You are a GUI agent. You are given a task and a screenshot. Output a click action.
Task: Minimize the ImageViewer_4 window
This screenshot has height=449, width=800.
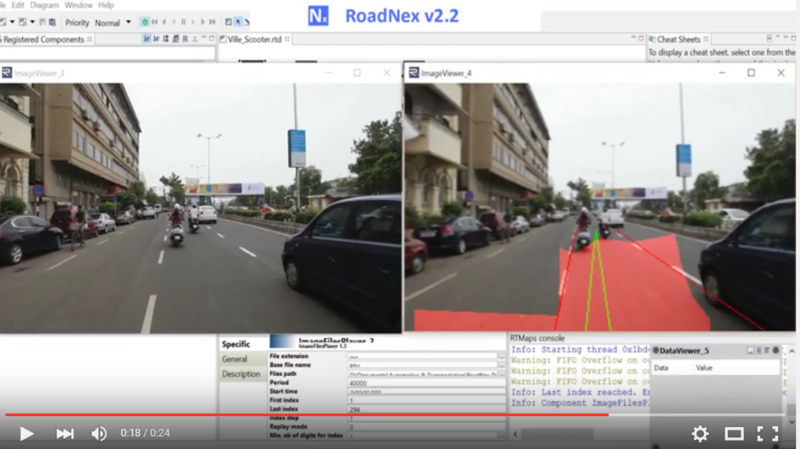point(722,73)
